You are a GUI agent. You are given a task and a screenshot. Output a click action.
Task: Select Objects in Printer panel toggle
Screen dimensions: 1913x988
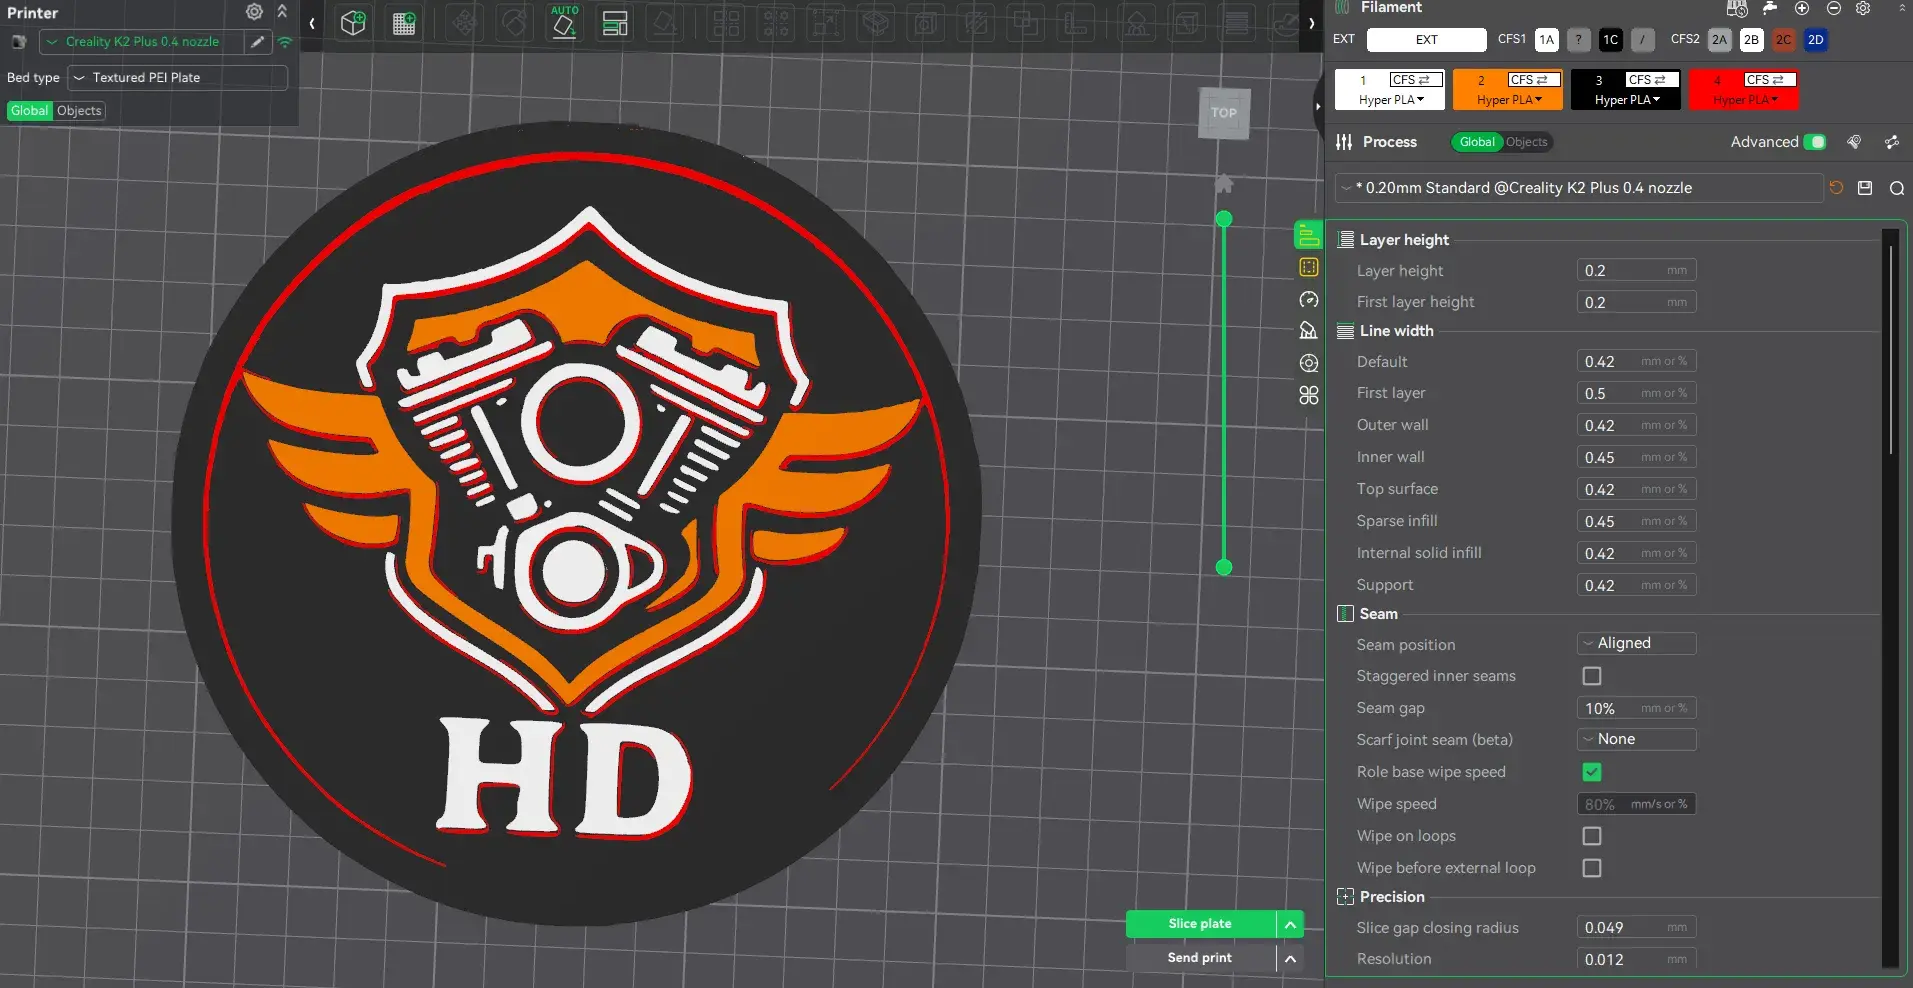point(79,111)
